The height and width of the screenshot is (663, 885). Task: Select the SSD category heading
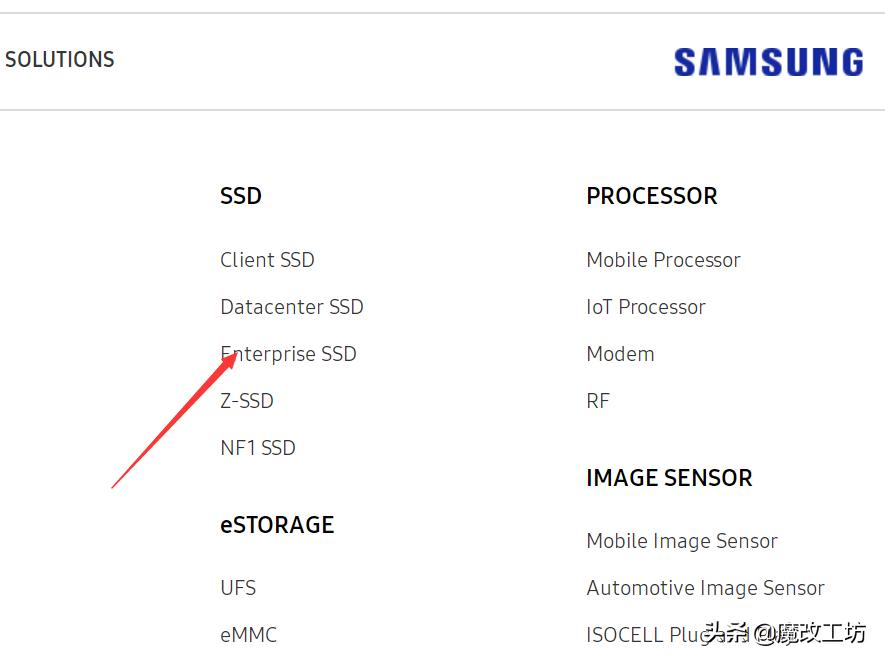[240, 196]
